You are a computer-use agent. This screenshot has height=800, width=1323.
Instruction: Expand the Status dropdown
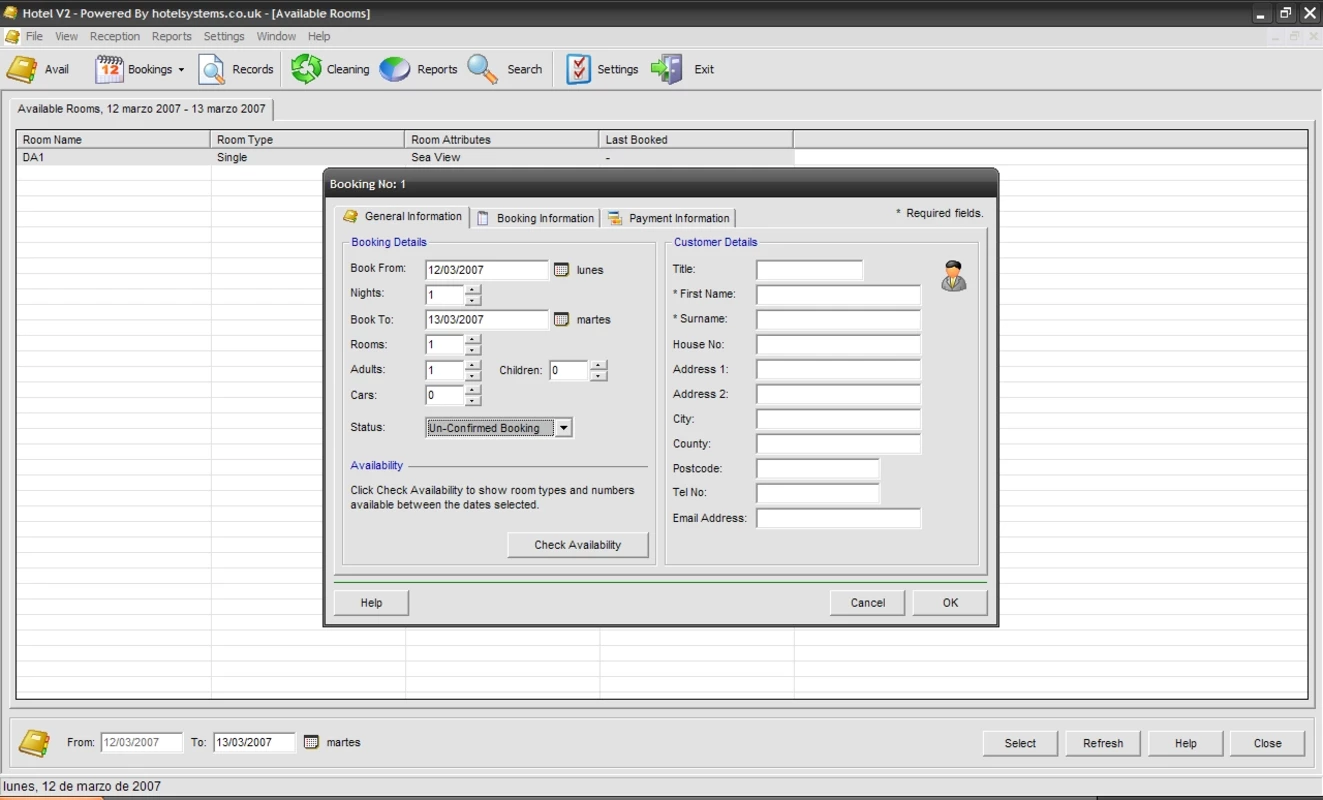coord(564,428)
